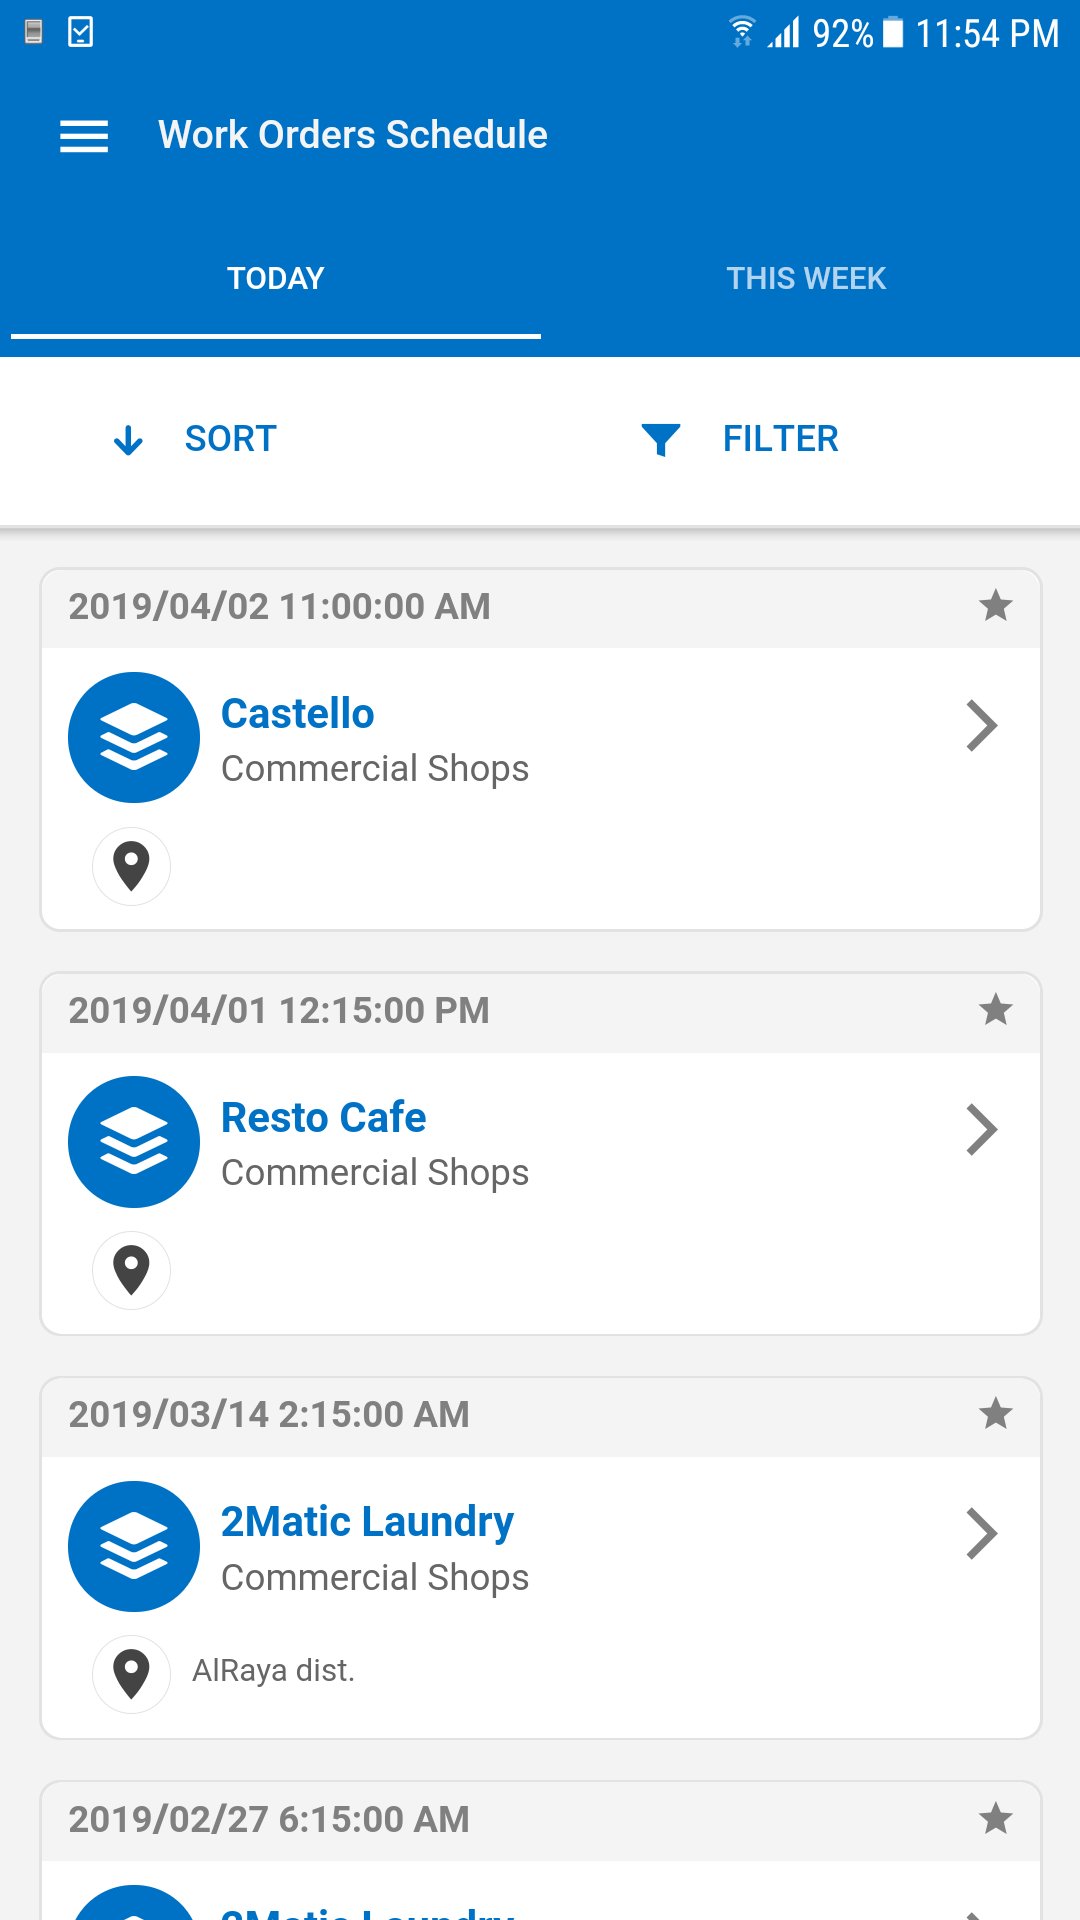Select the TODAY tab
The height and width of the screenshot is (1920, 1080).
[x=276, y=278]
